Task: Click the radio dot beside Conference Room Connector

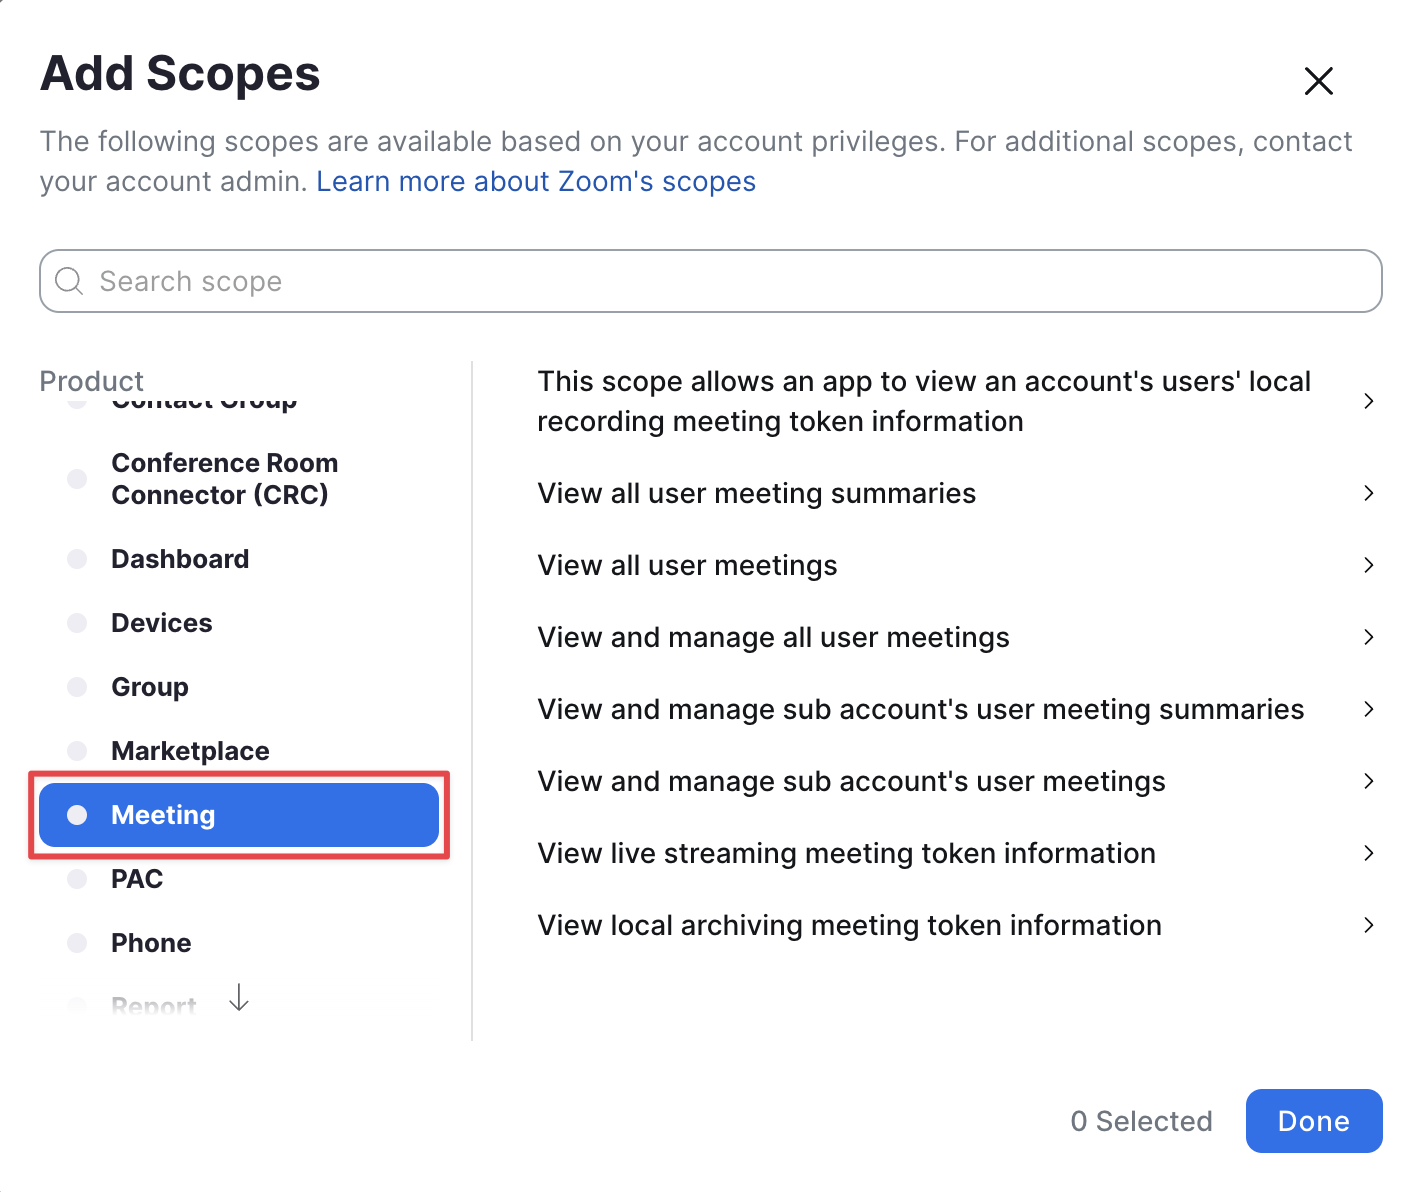Action: point(77,479)
